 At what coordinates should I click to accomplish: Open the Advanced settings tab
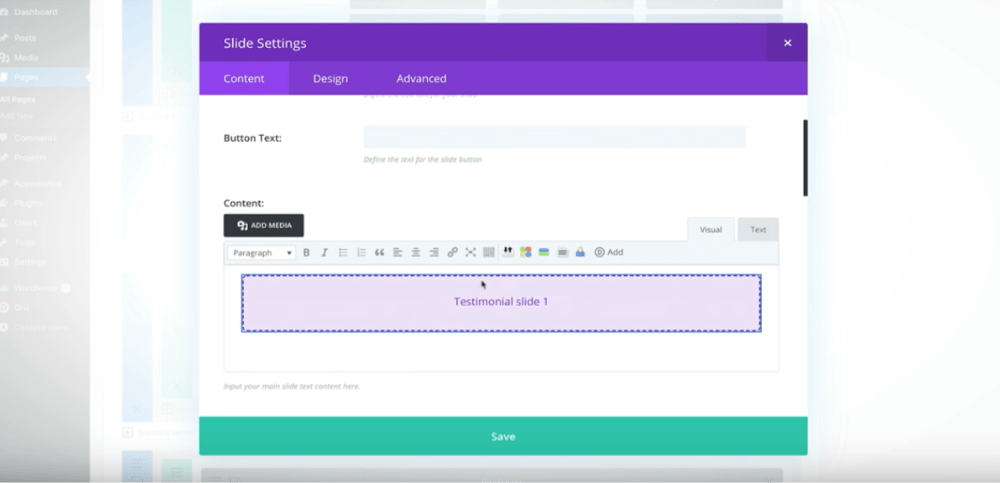coord(422,78)
